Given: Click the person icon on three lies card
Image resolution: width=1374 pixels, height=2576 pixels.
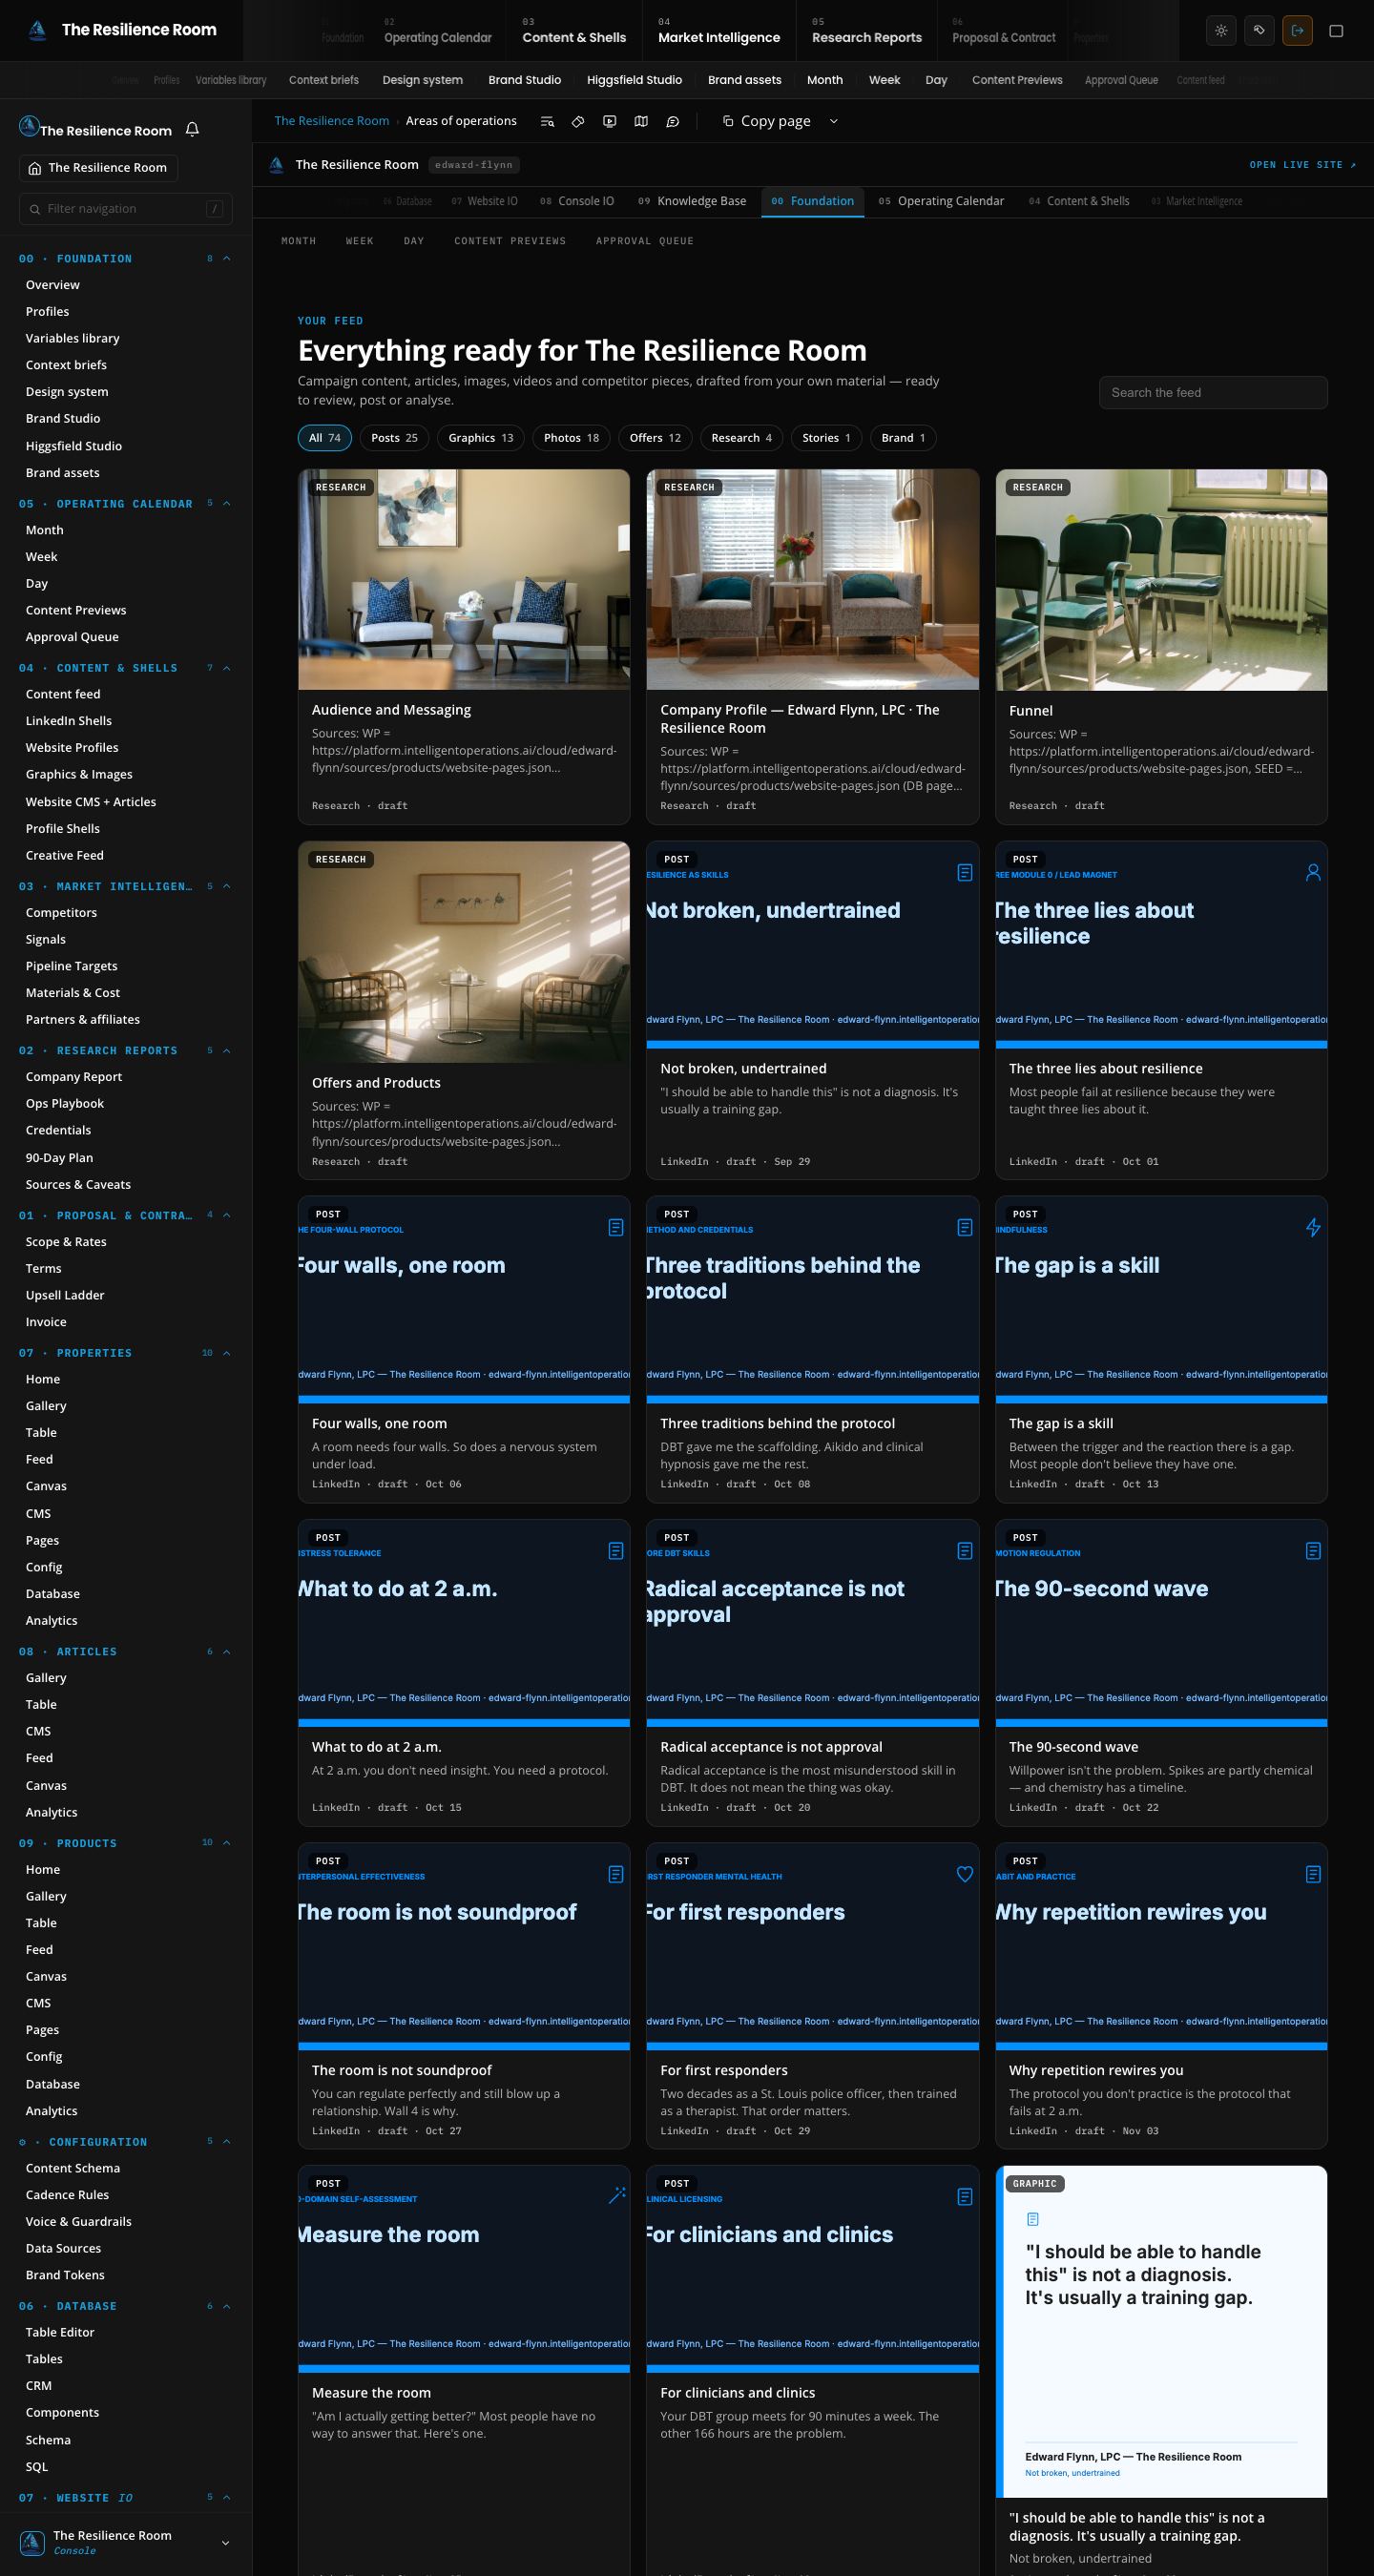Looking at the screenshot, I should point(1313,873).
